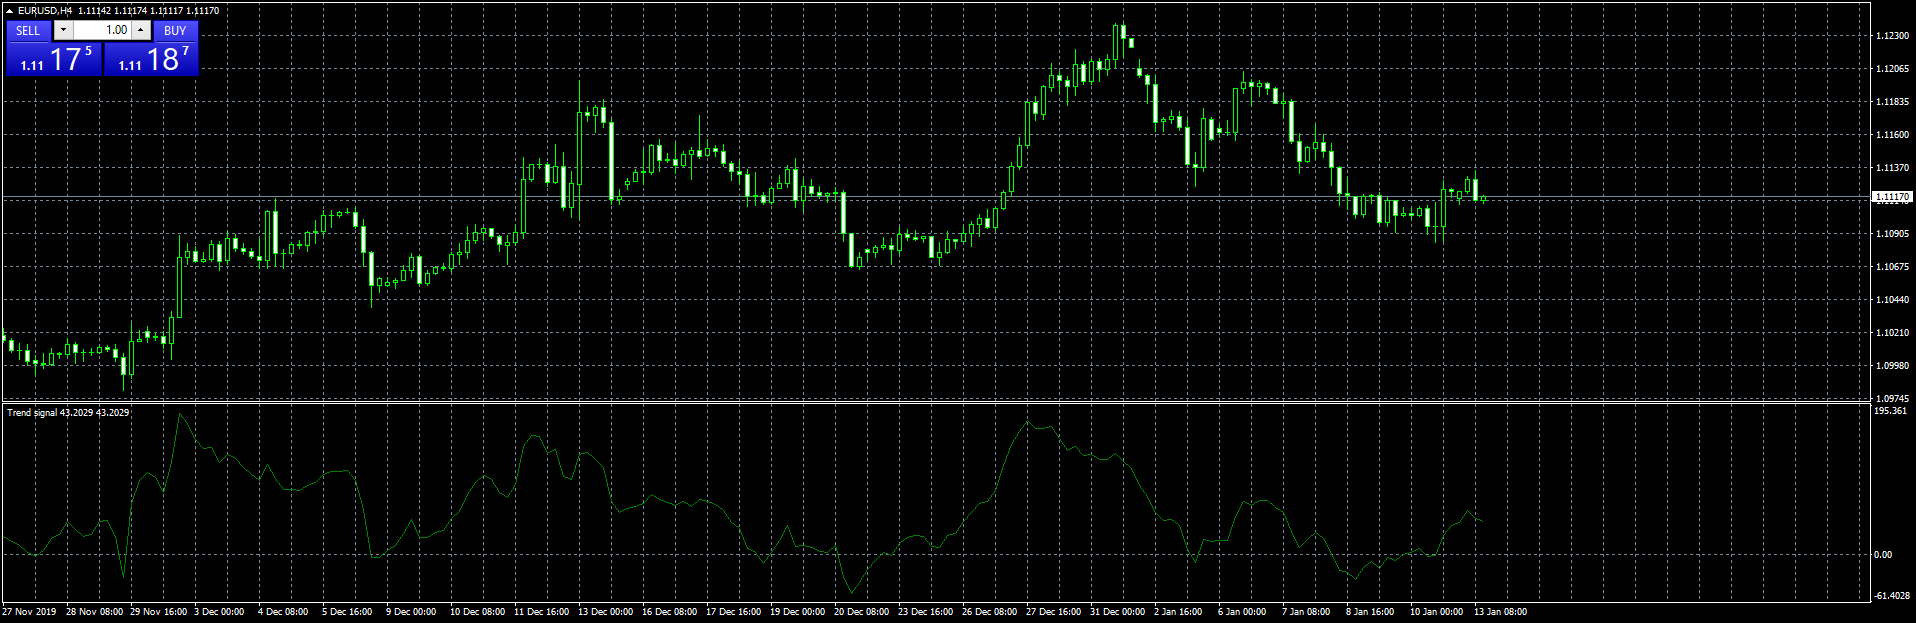Click the 11 Dec 16:00 time label
Screen dimensions: 1916x623
point(542,612)
